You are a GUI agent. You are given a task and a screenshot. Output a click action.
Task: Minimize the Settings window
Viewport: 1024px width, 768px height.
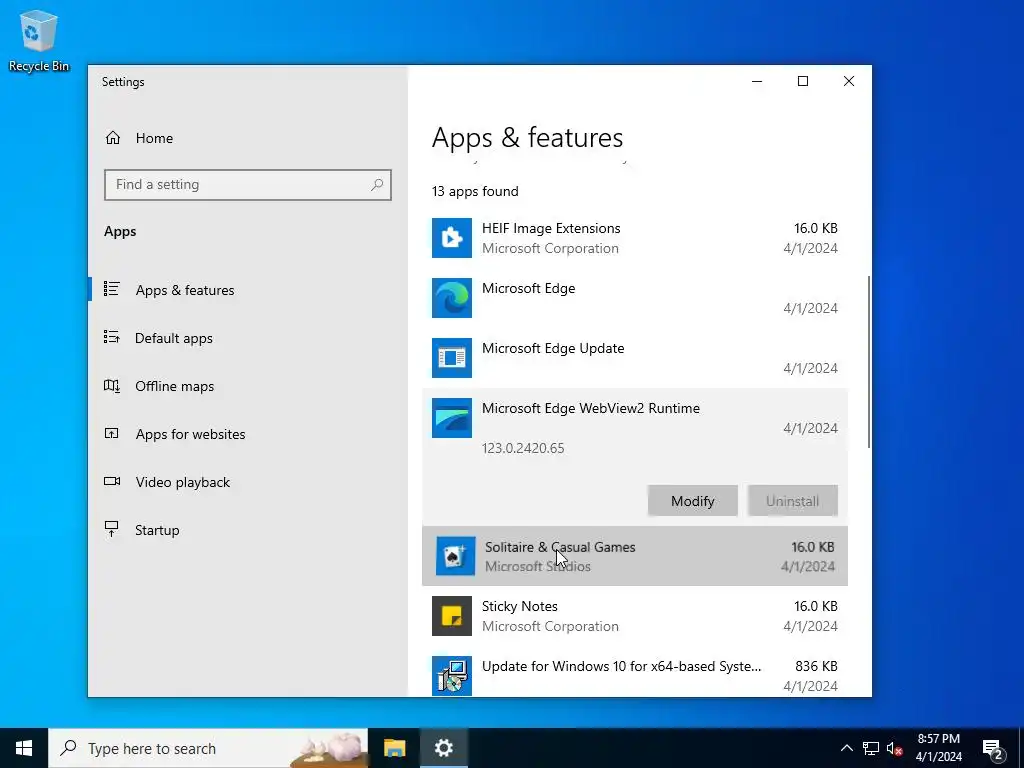pyautogui.click(x=757, y=81)
